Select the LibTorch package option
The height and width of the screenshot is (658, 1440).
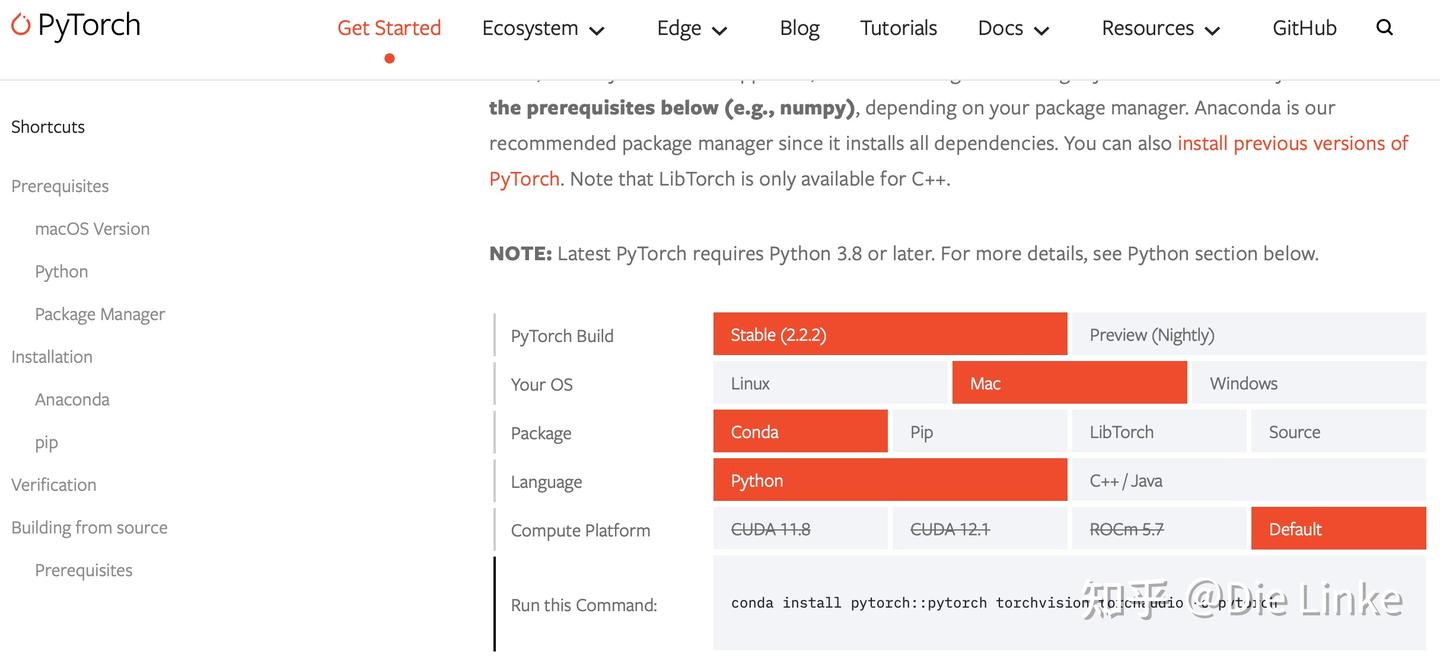(1159, 432)
